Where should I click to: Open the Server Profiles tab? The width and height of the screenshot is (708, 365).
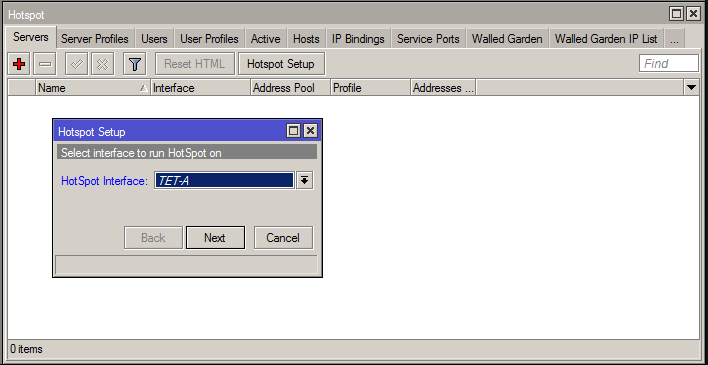point(95,39)
